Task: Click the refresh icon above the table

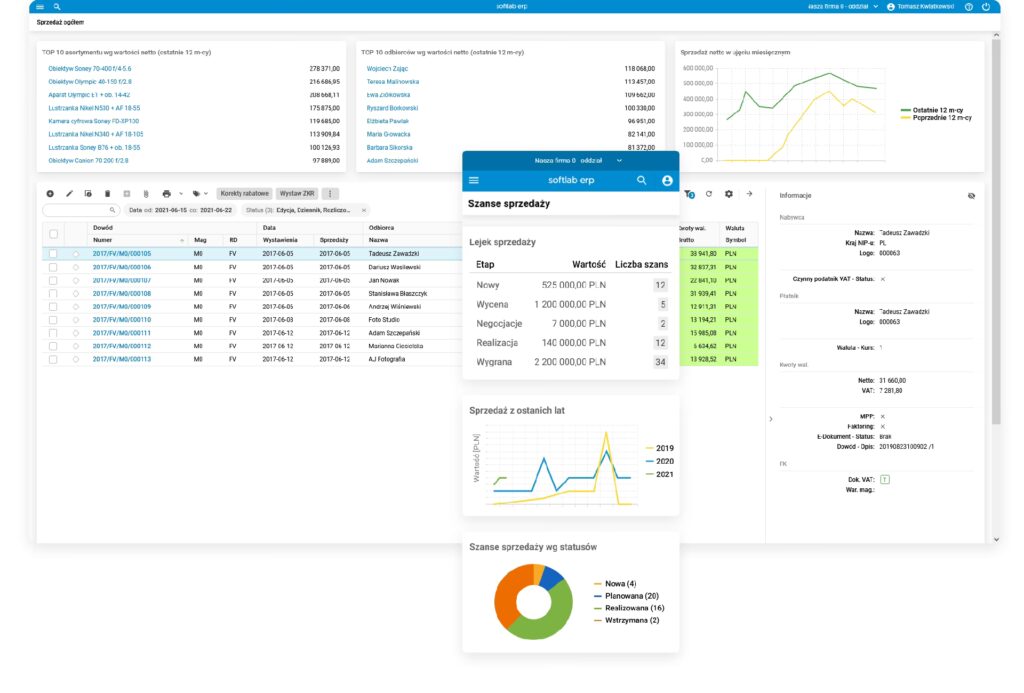Action: click(709, 194)
